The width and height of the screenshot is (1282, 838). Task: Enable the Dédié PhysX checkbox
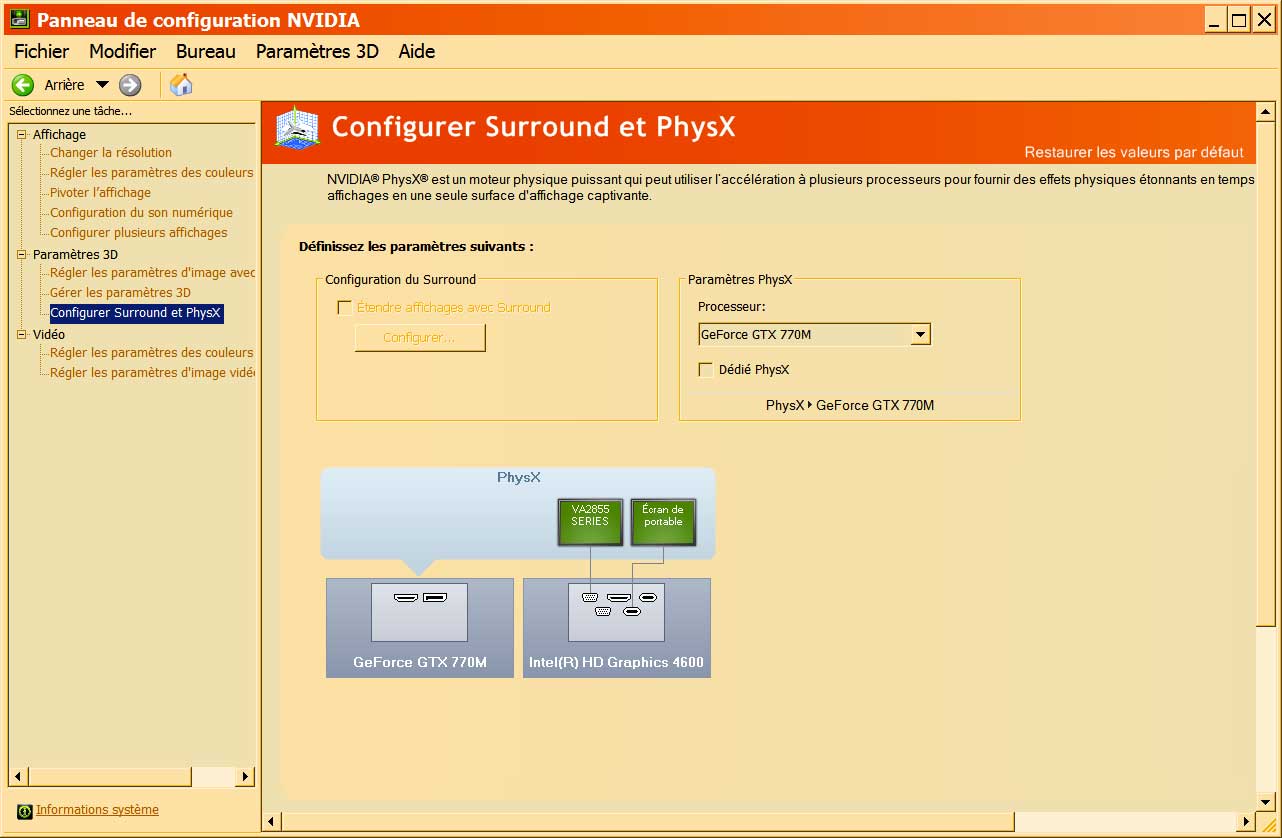click(706, 370)
